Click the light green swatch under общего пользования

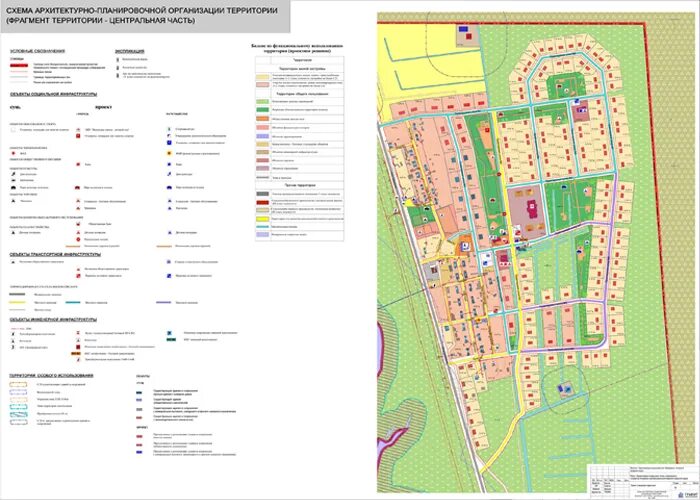[x=262, y=102]
